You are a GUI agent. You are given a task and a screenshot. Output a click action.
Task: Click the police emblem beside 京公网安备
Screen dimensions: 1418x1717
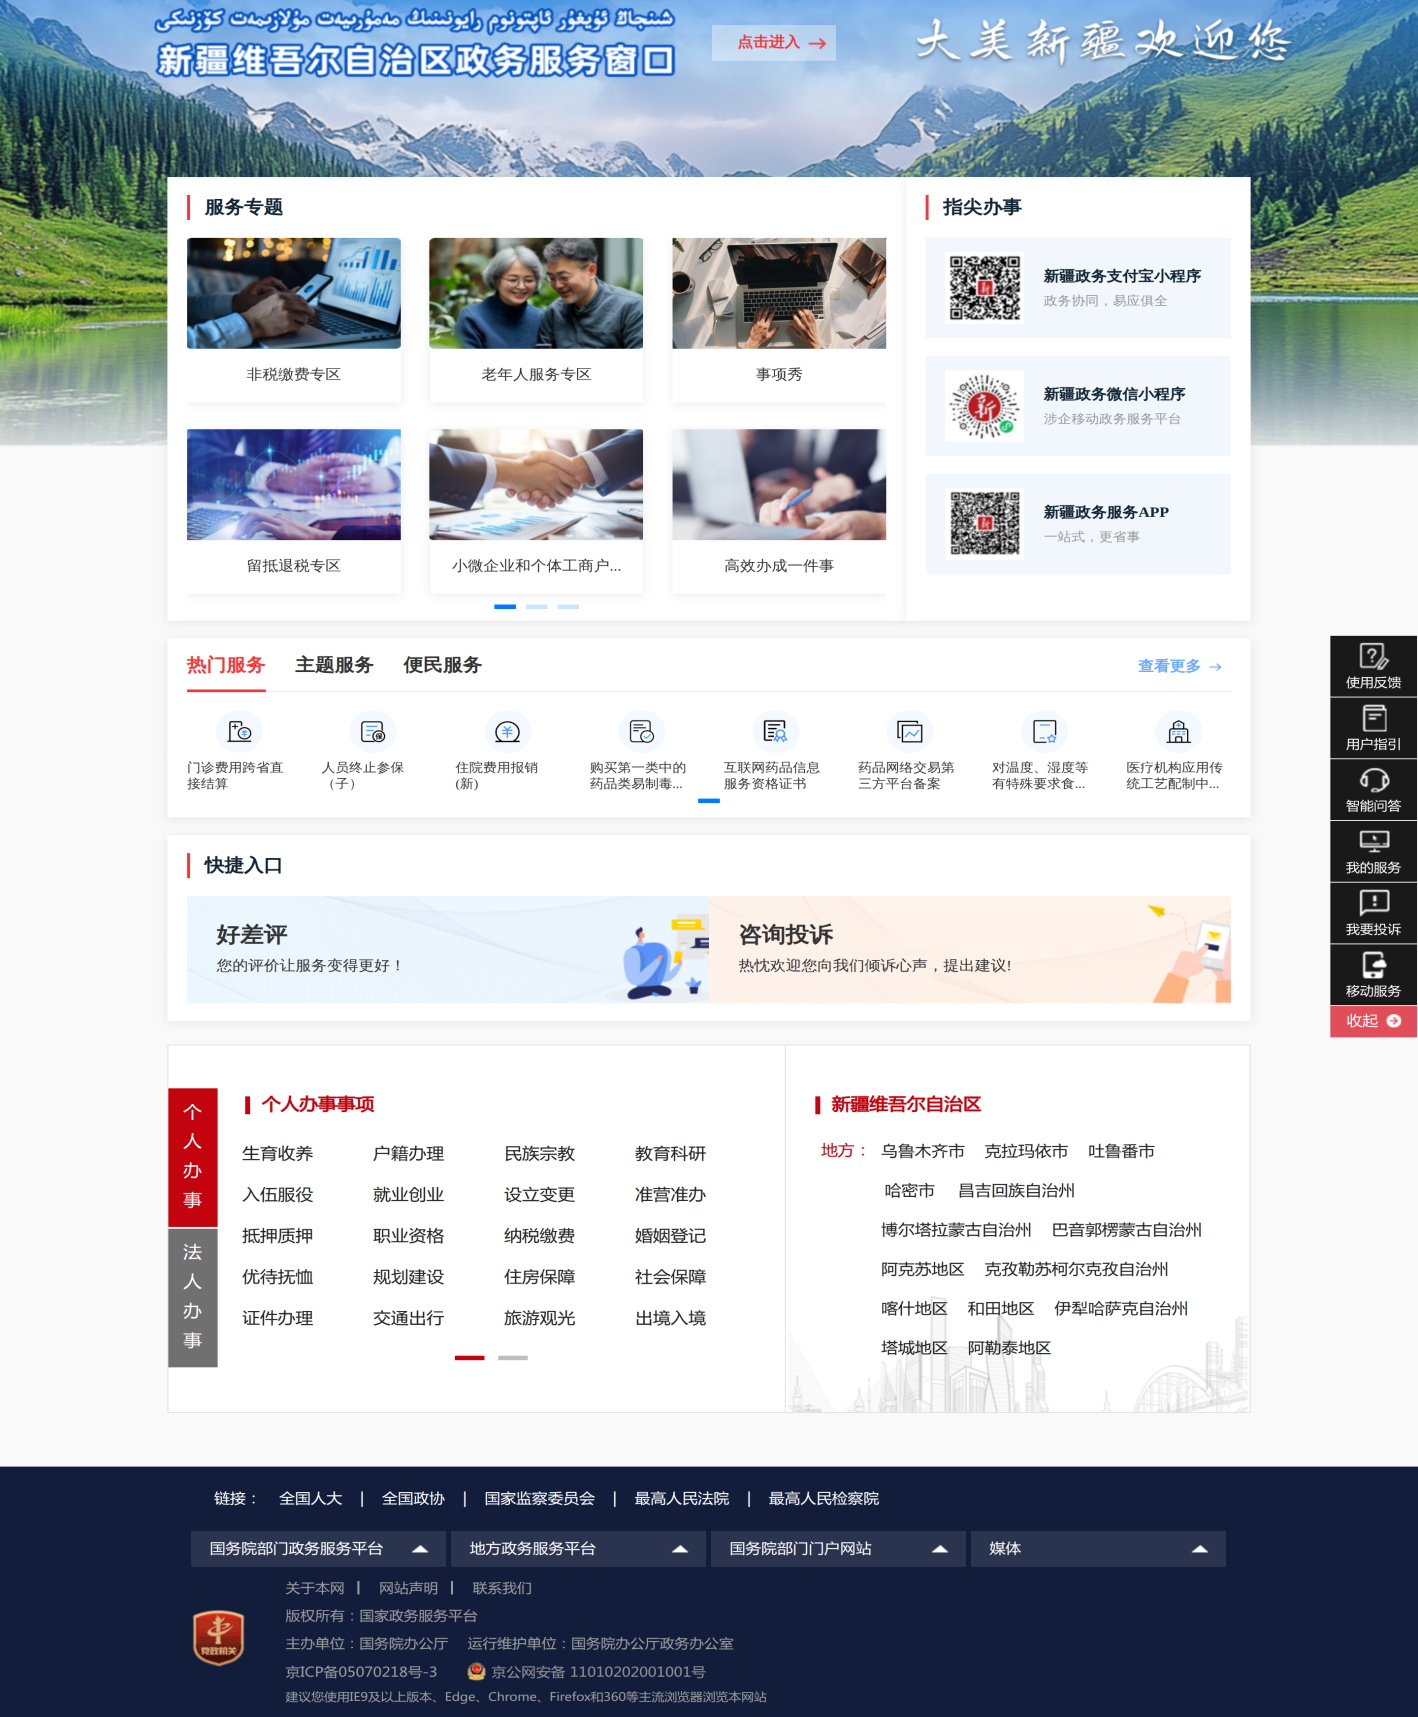[476, 1671]
